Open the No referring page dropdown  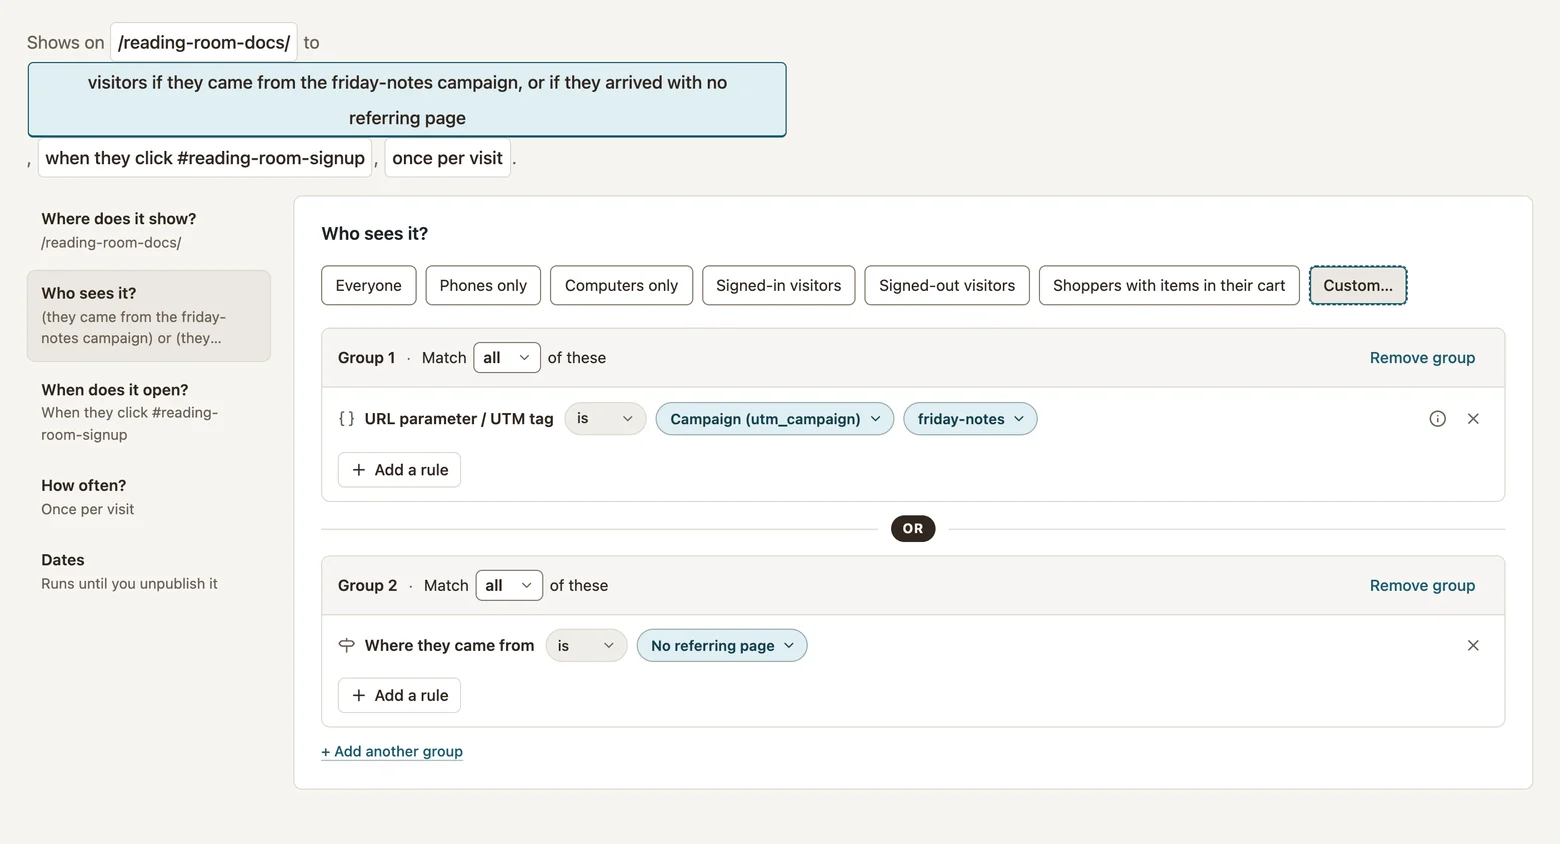pyautogui.click(x=722, y=646)
